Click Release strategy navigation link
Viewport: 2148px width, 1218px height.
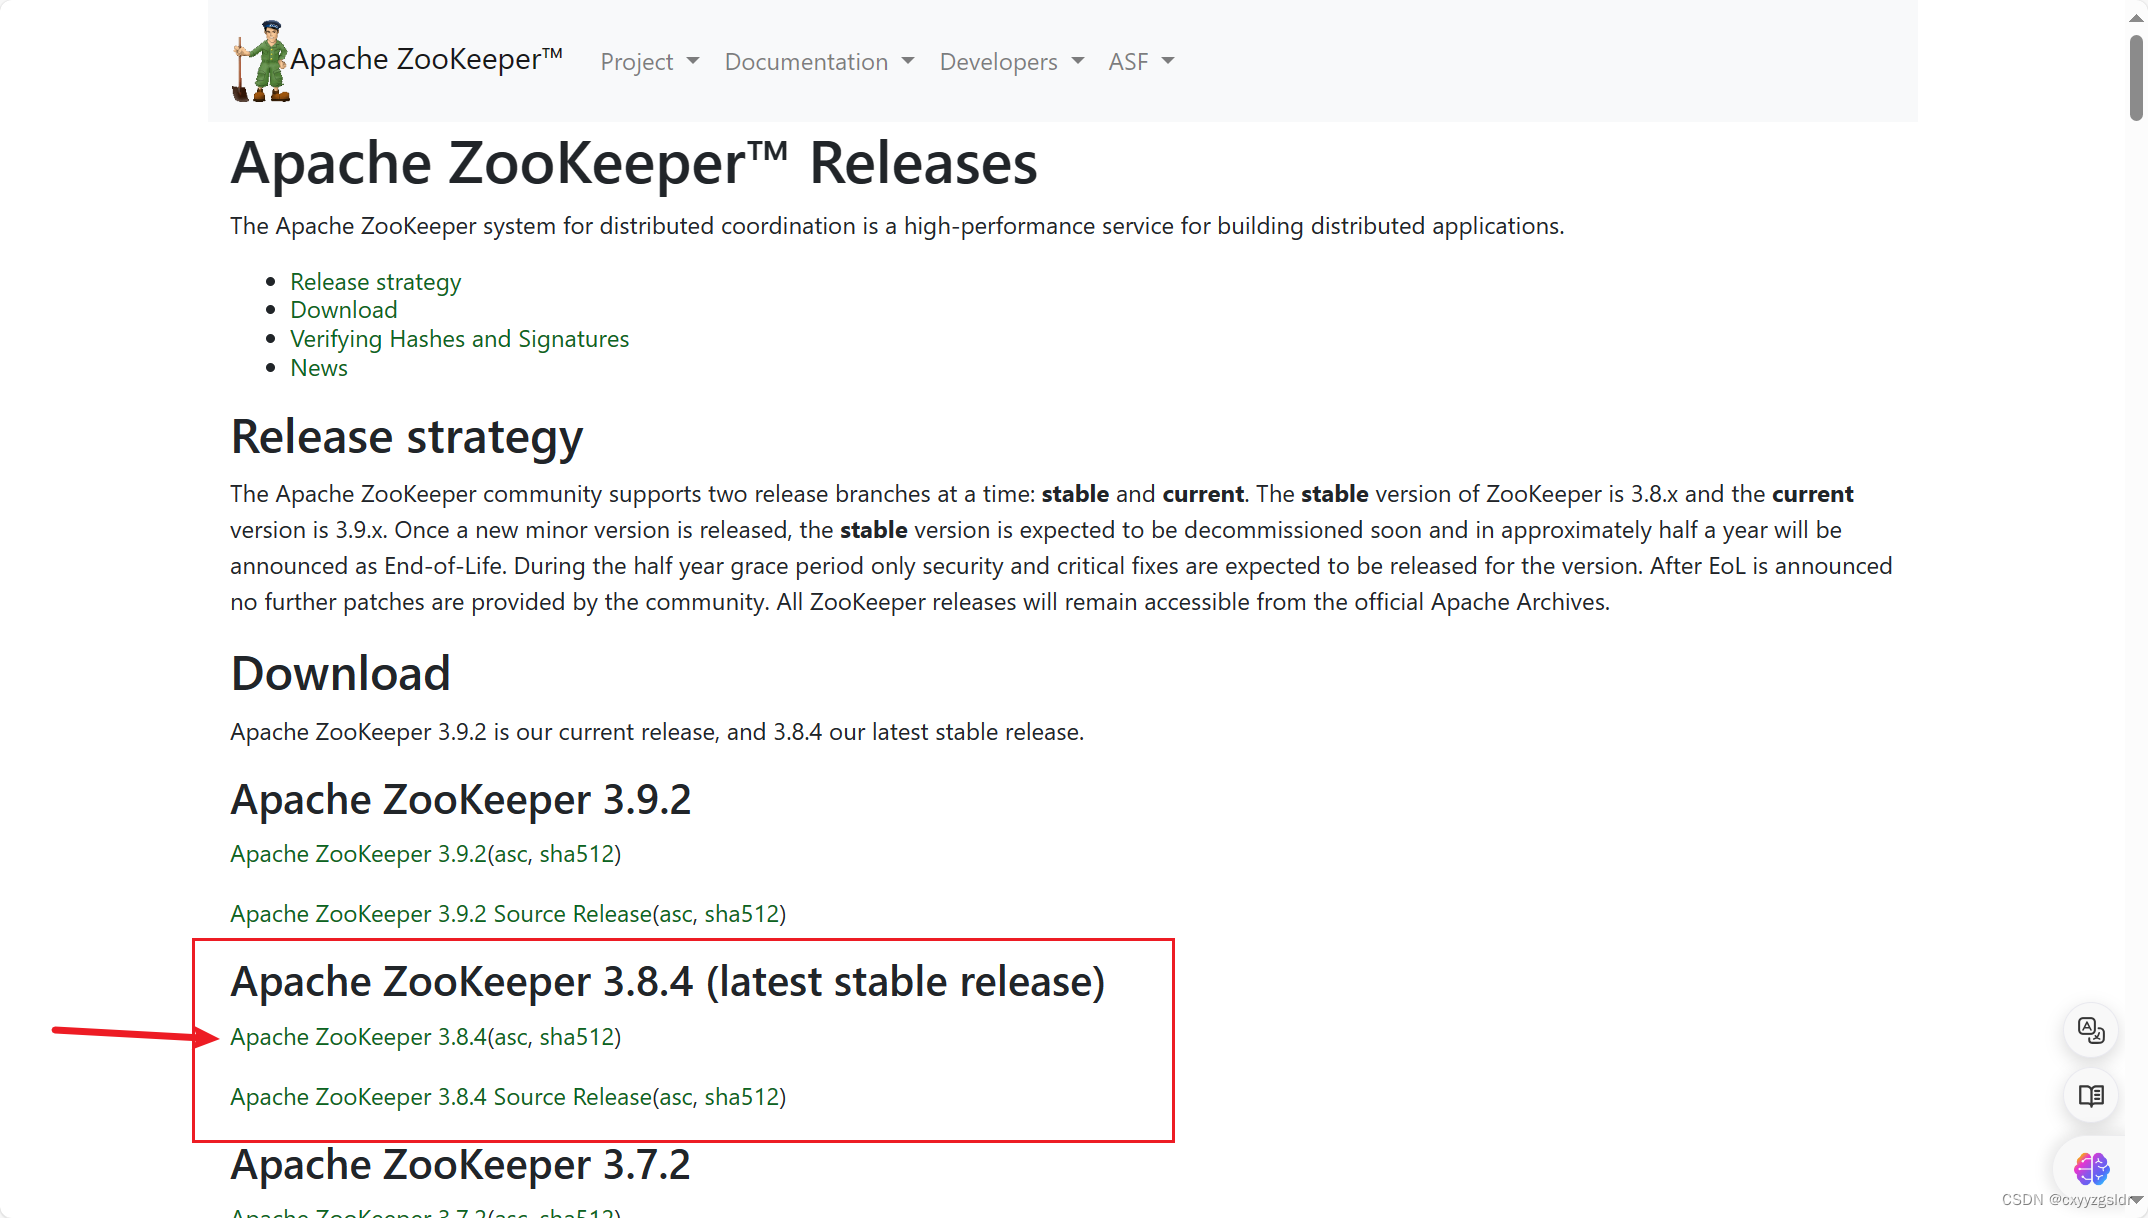(376, 280)
